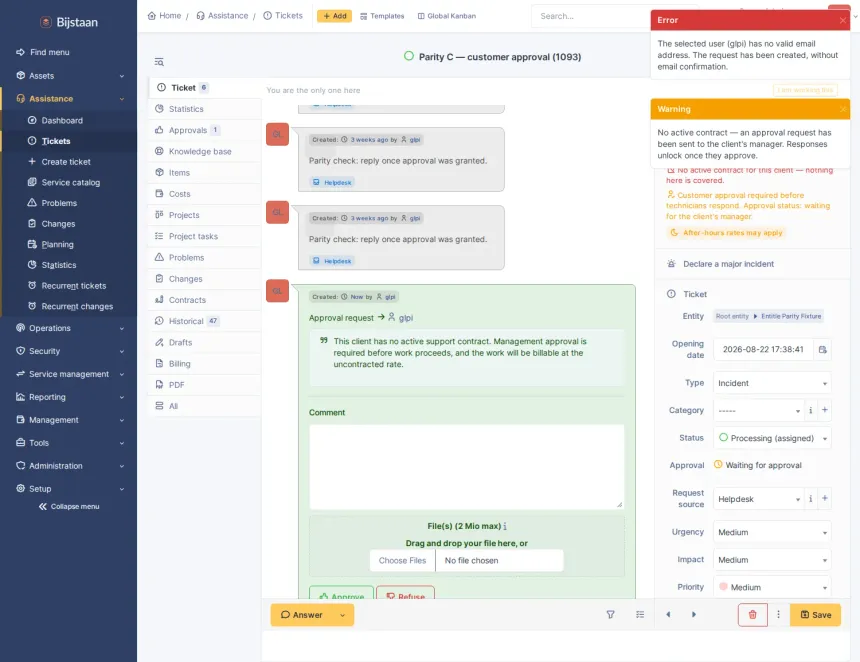Expand the Administration sidebar menu
860x662 pixels.
pyautogui.click(x=70, y=466)
